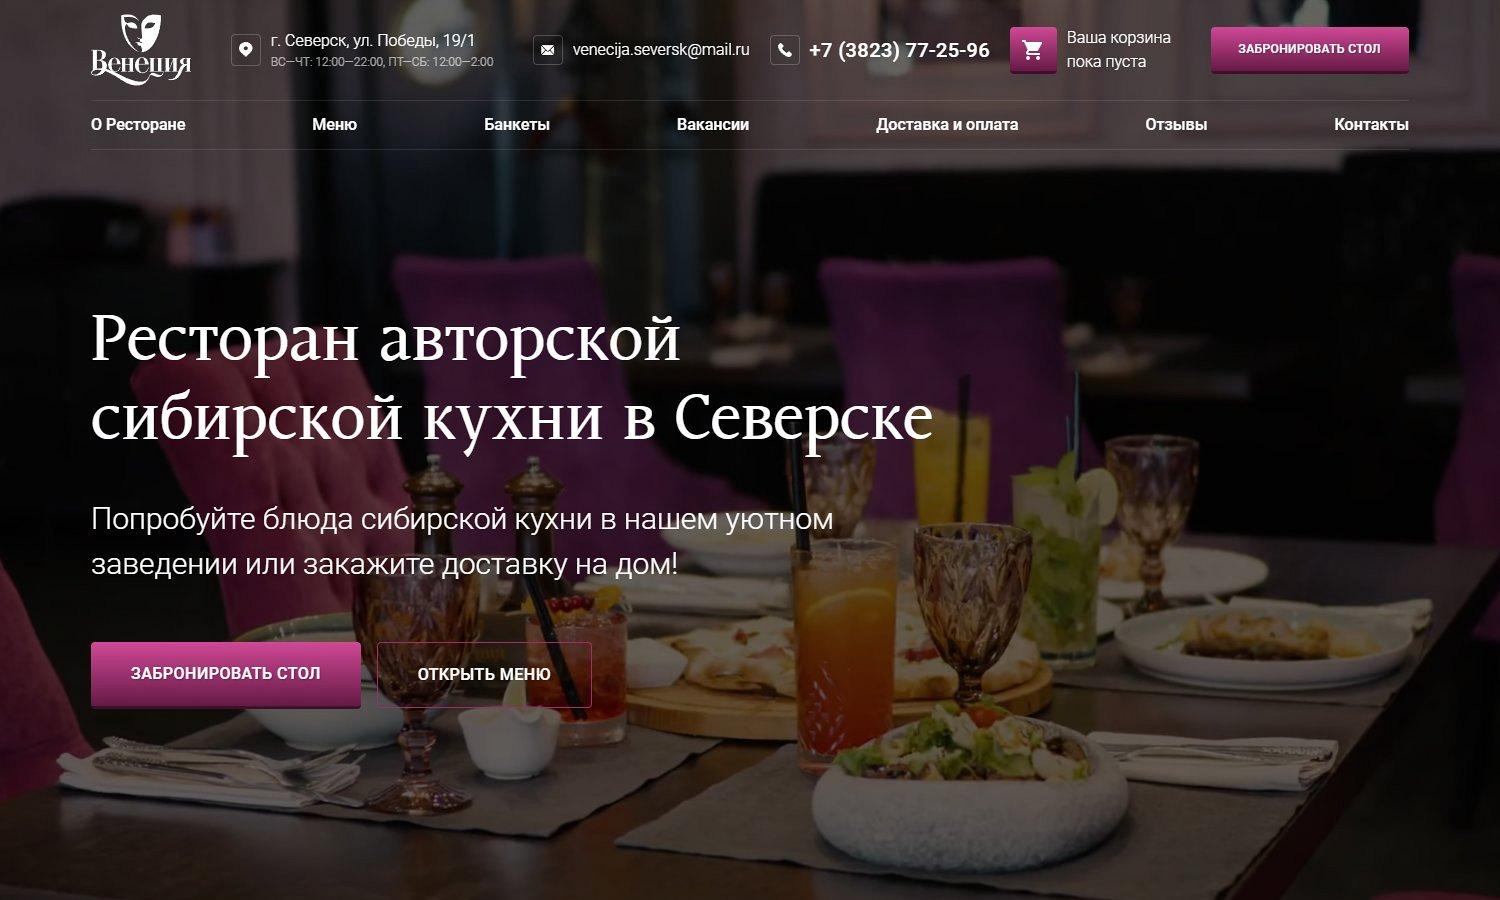Open Доставка и оплата page
The image size is (1500, 900).
coord(947,125)
